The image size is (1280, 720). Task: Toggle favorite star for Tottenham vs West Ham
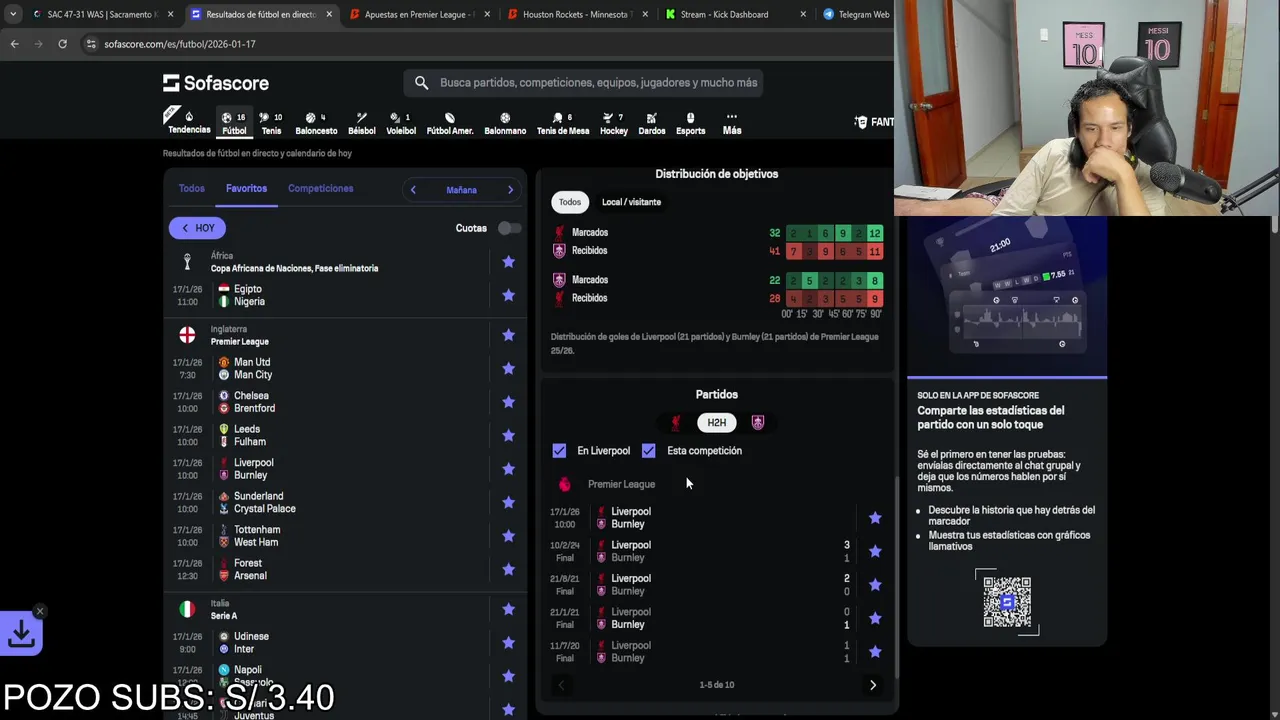click(508, 536)
